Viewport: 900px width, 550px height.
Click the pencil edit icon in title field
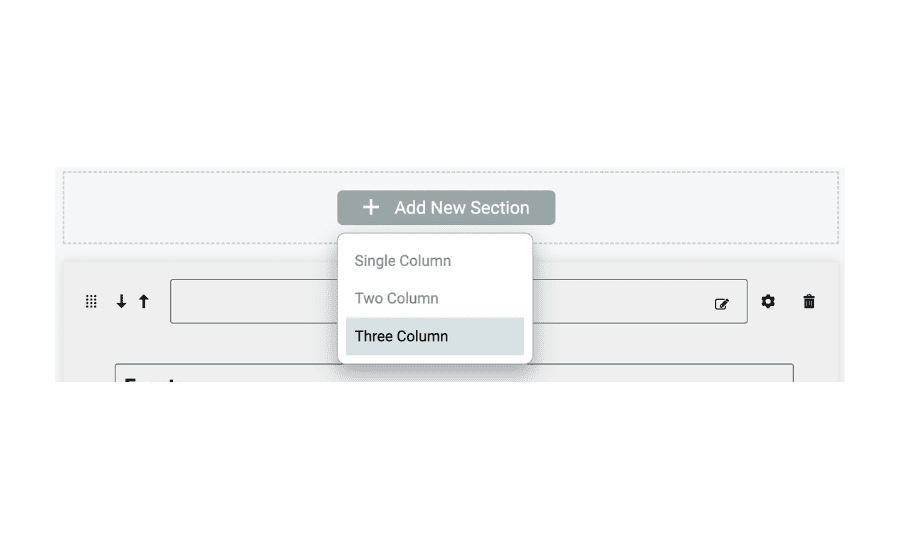(721, 304)
